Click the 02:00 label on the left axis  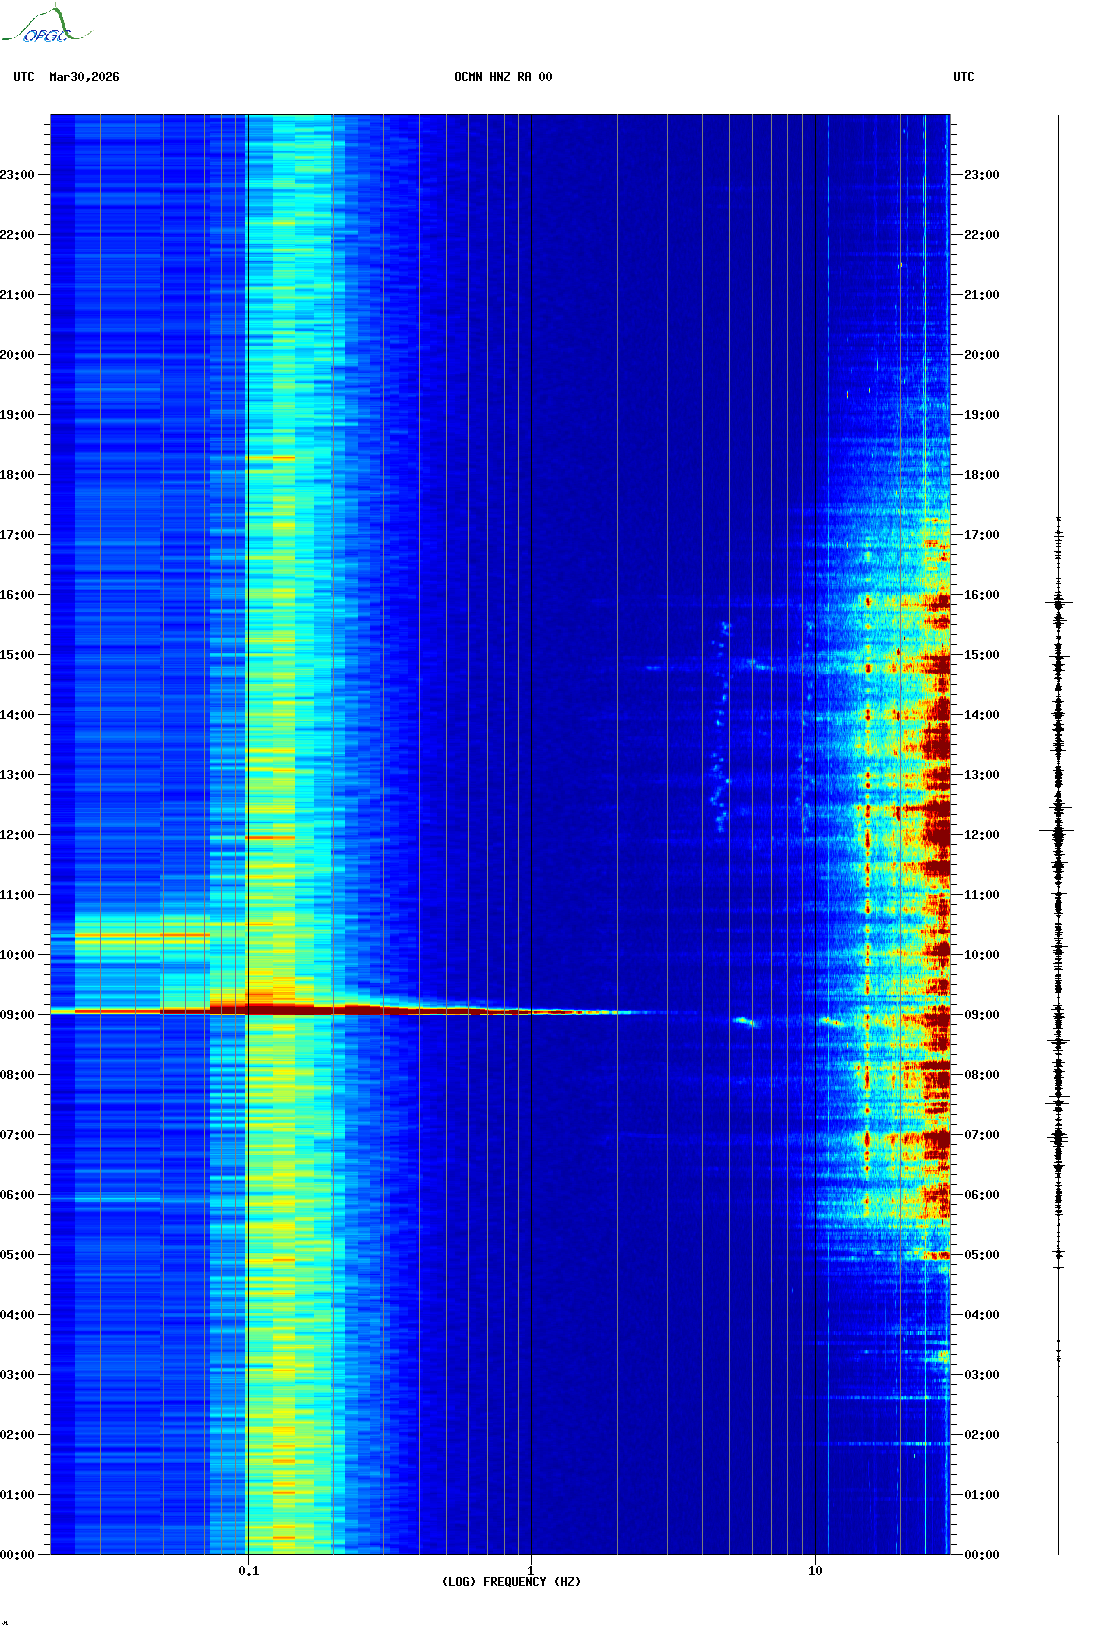(17, 1435)
